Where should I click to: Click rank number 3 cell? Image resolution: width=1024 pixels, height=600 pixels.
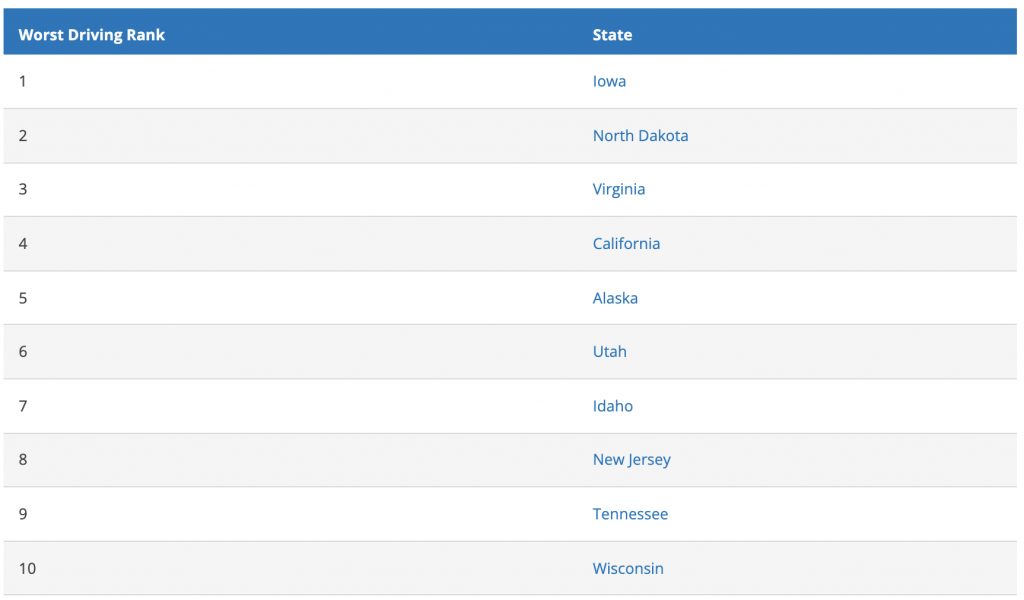[23, 189]
